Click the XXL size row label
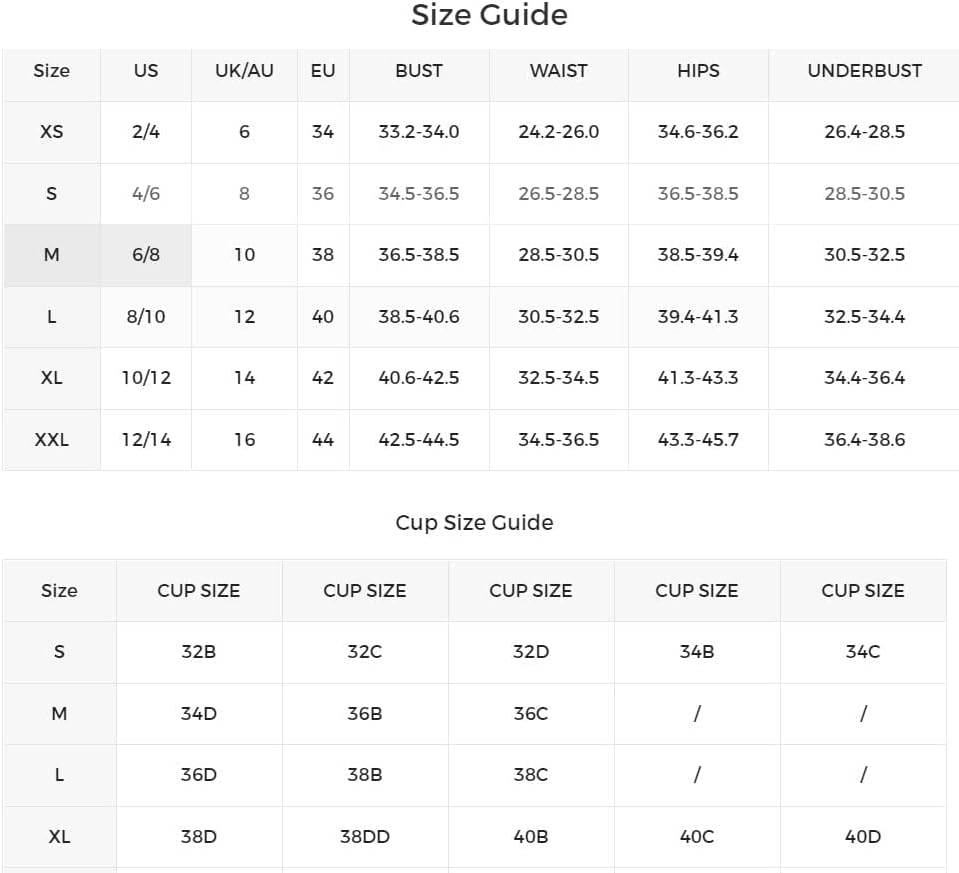Screen dimensions: 959x873 51,440
